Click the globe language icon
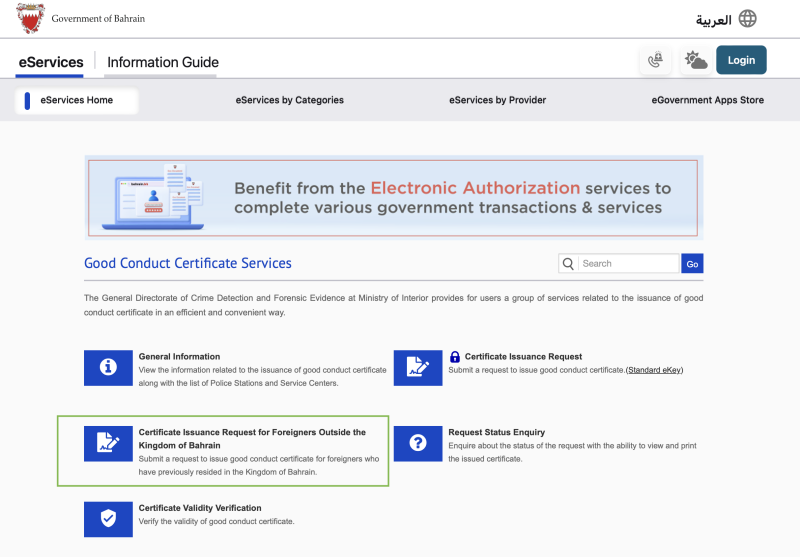This screenshot has height=557, width=800. tap(747, 19)
